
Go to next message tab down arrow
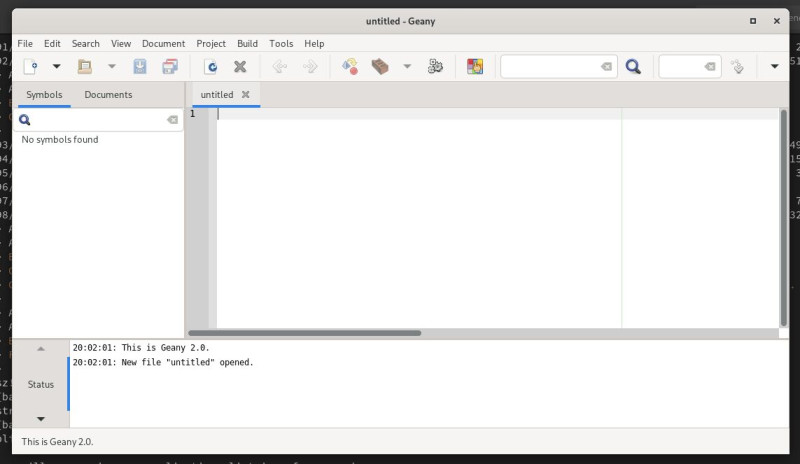(x=41, y=419)
